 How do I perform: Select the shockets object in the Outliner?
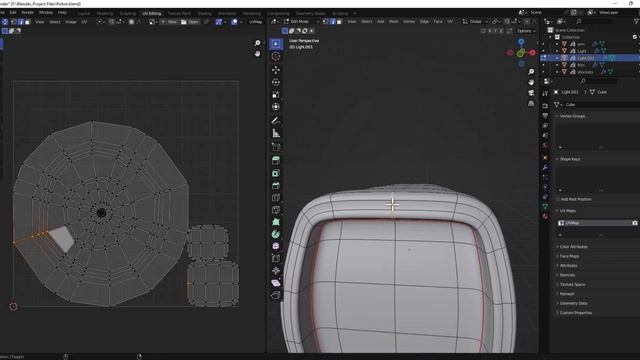[585, 72]
